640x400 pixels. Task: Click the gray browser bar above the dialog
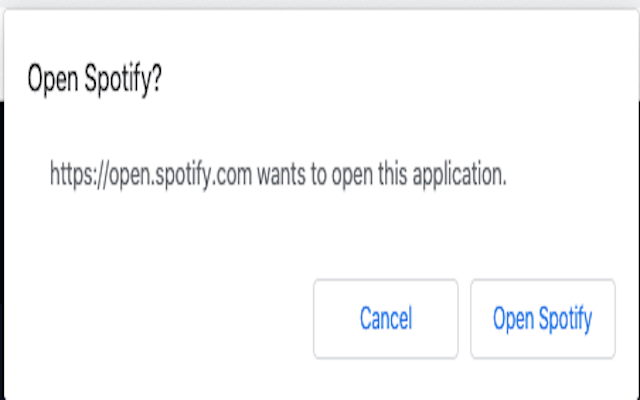click(320, 4)
